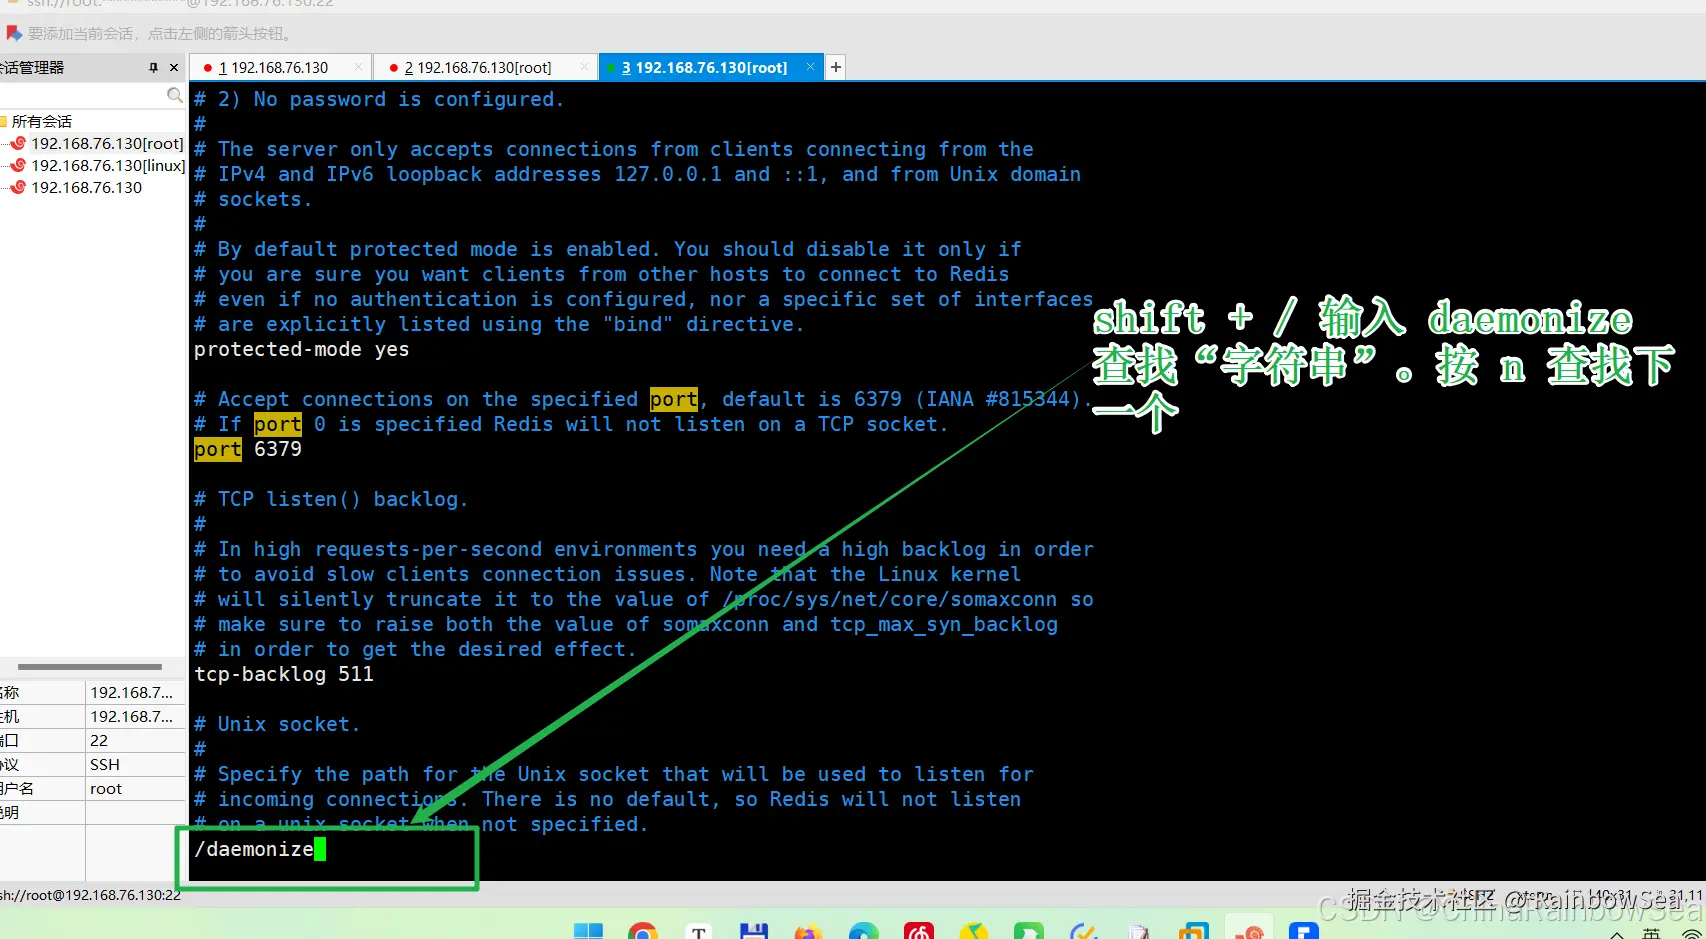
Task: Pin the session manager panel
Action: coord(153,68)
